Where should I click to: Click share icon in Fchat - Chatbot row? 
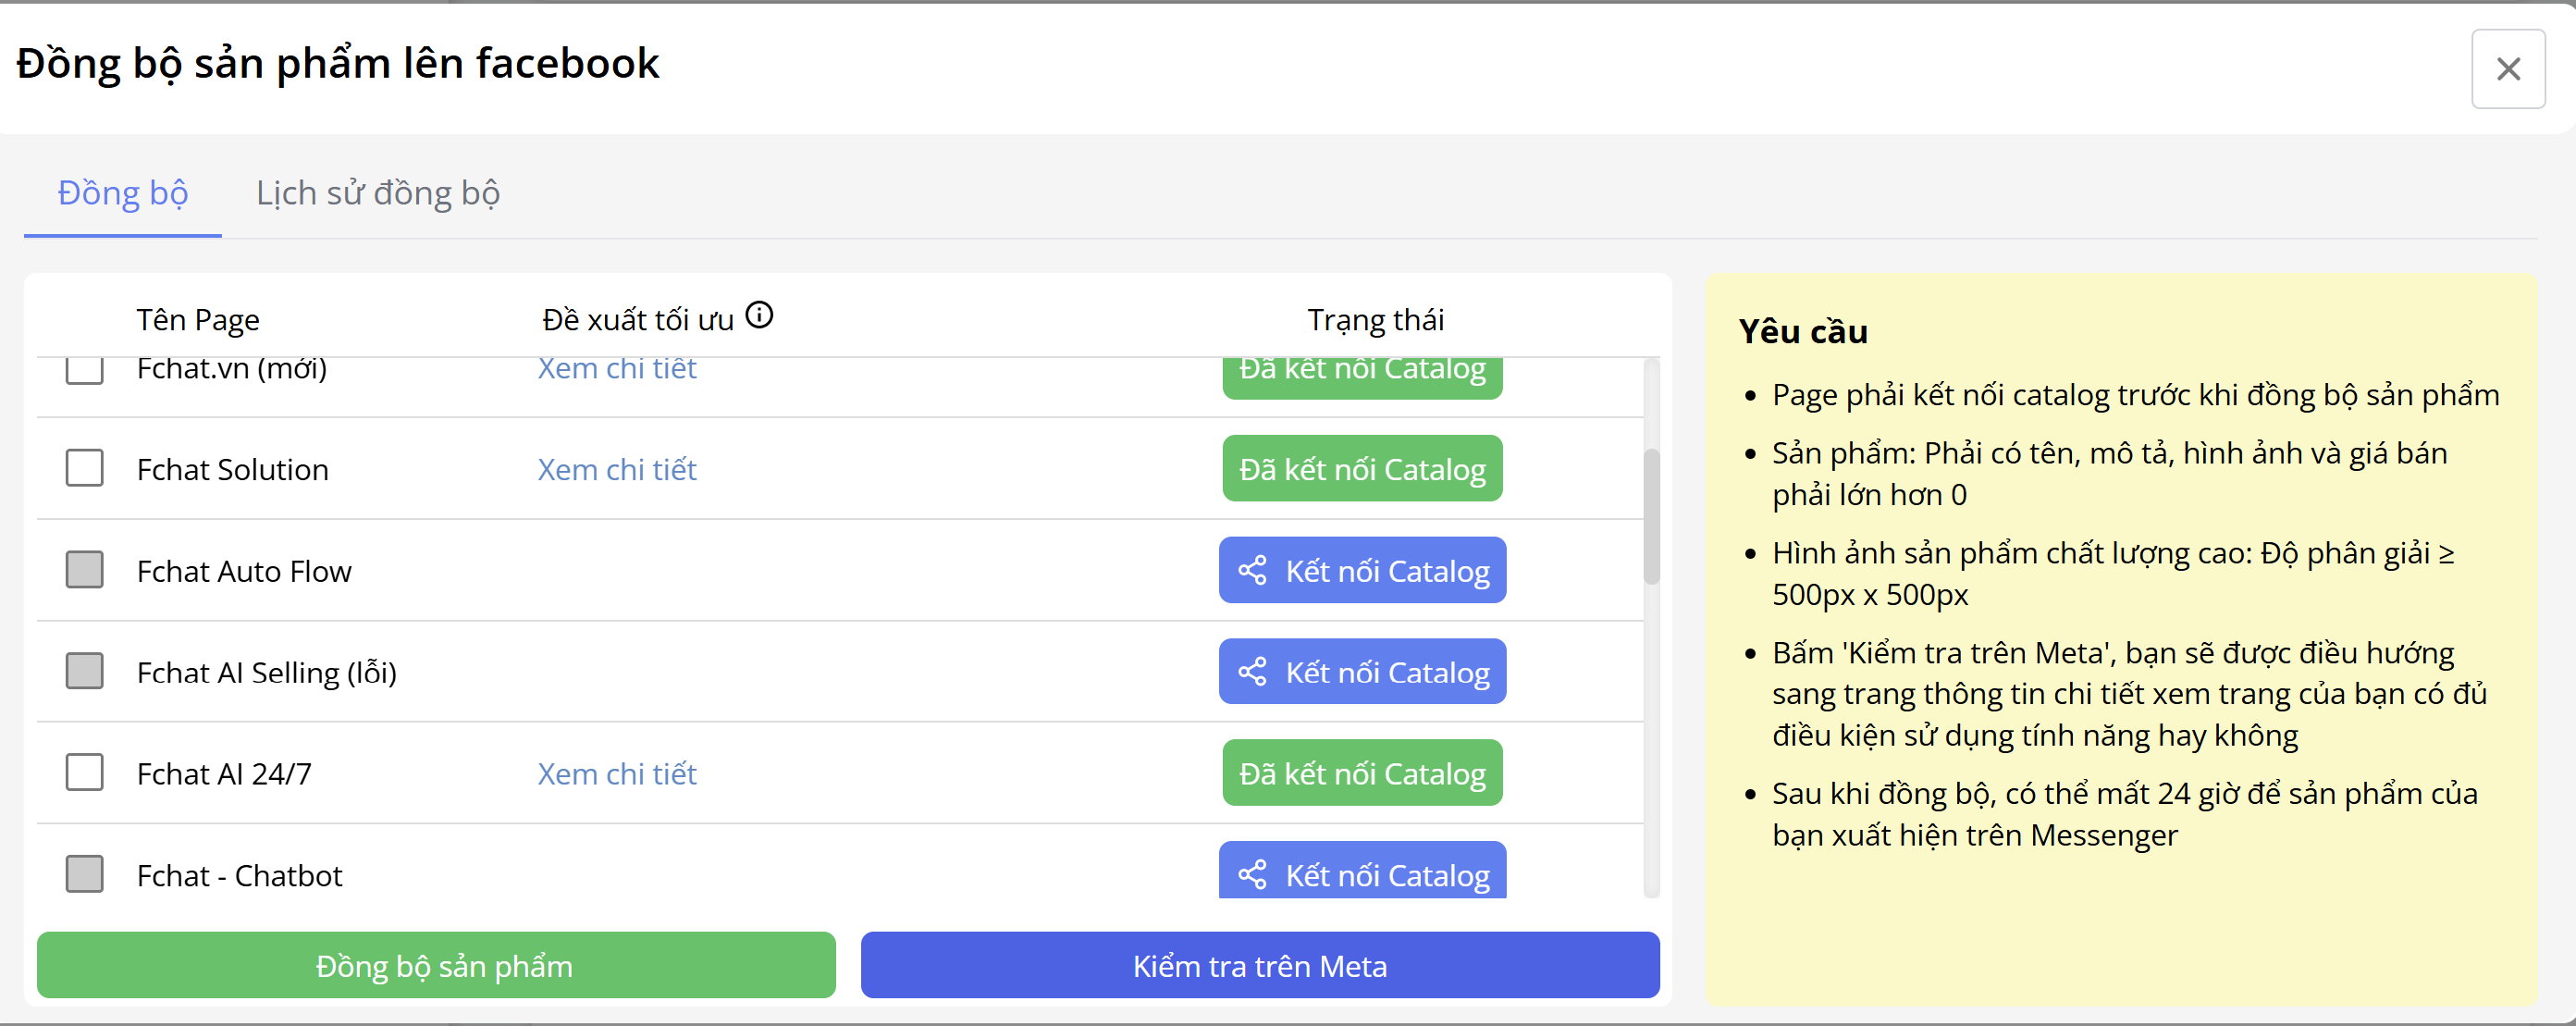(x=1252, y=874)
